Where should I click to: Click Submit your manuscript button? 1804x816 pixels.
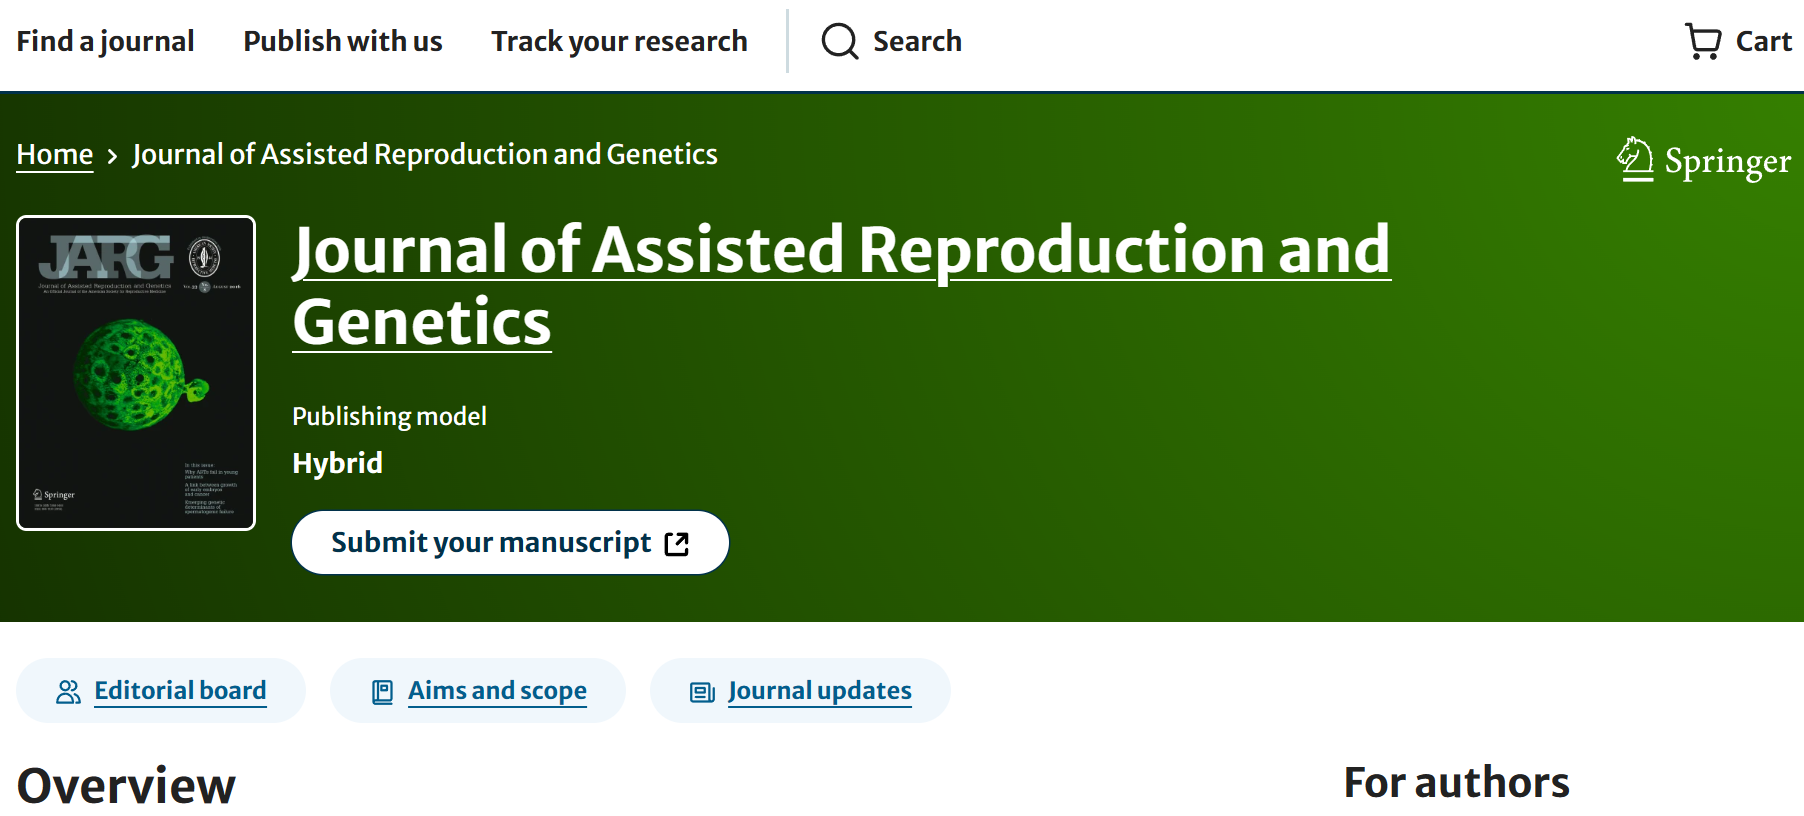click(x=510, y=543)
